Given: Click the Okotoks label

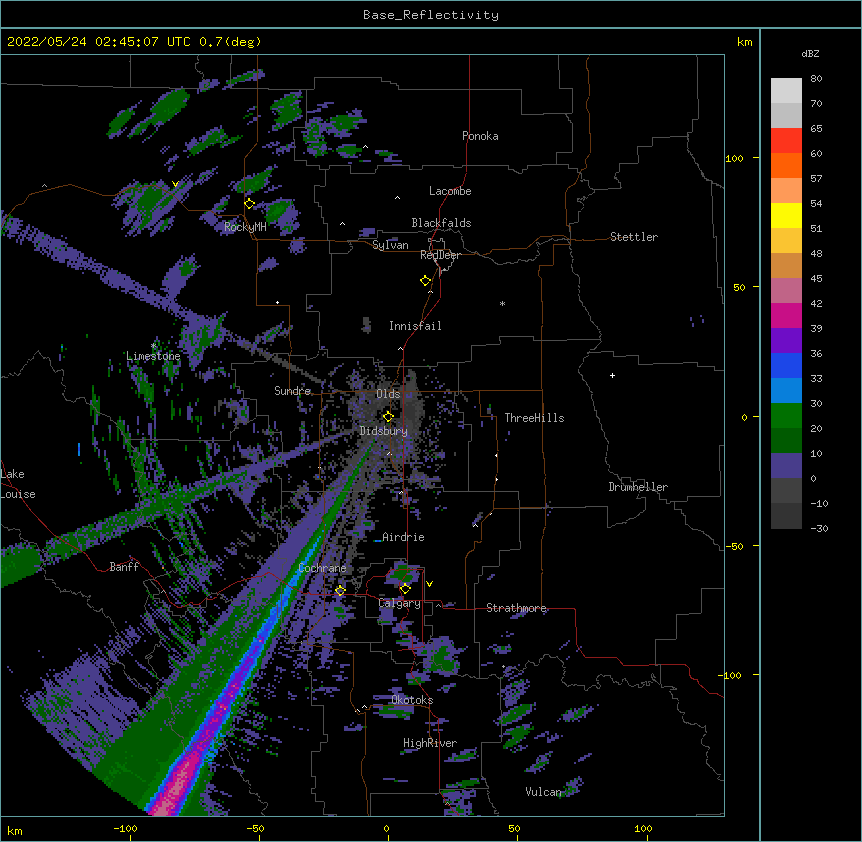Looking at the screenshot, I should (412, 700).
